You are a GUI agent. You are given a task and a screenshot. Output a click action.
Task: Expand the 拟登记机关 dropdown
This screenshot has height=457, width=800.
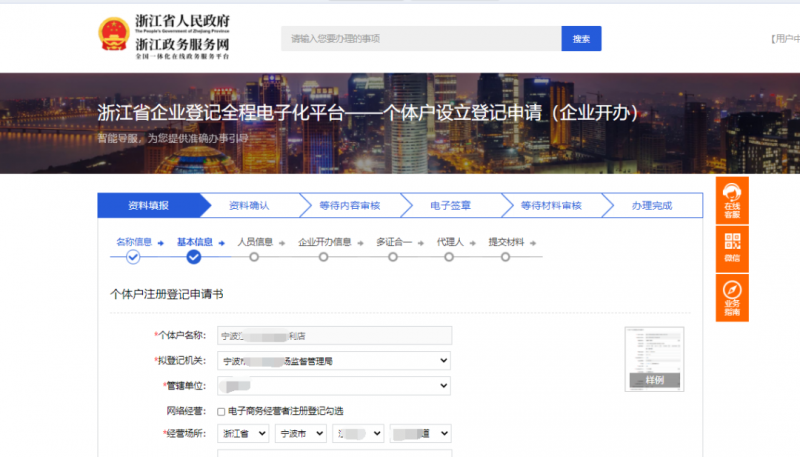[333, 360]
